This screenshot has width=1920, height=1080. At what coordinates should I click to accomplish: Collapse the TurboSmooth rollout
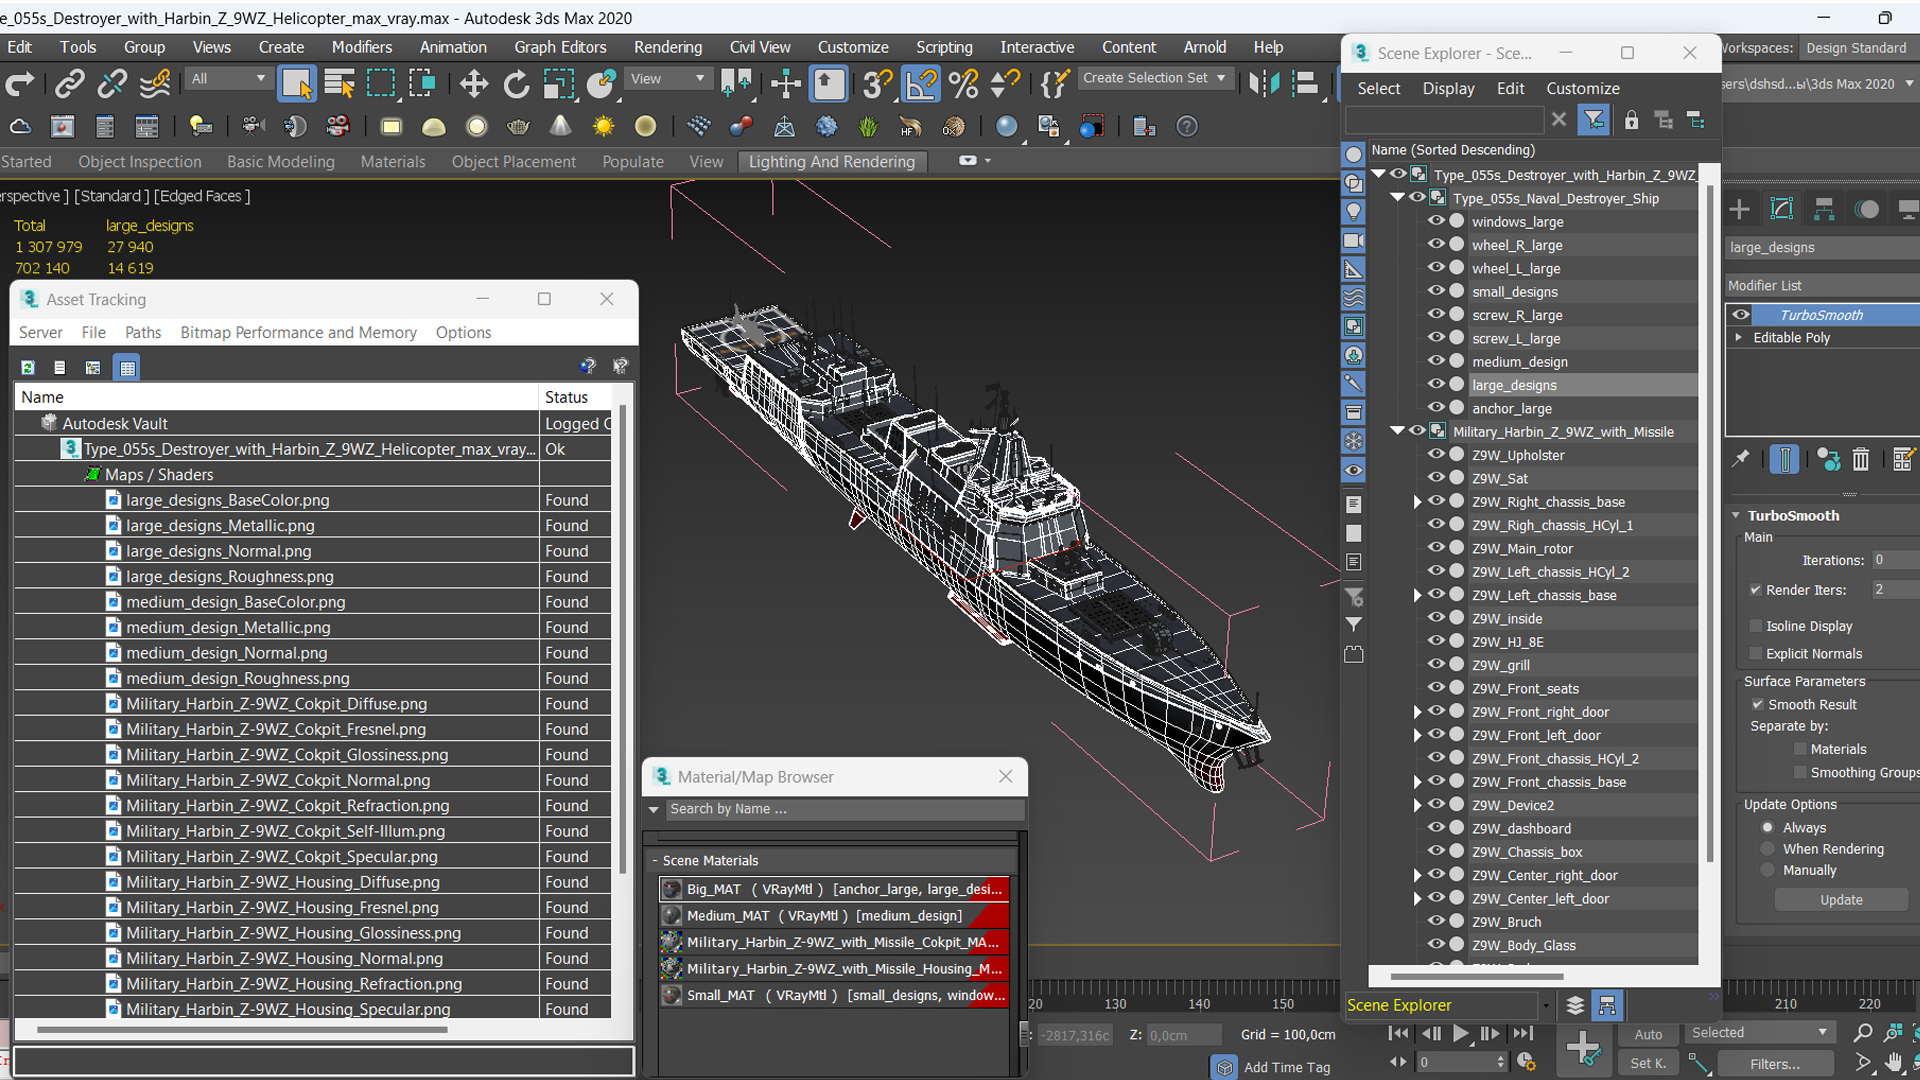pos(1736,515)
